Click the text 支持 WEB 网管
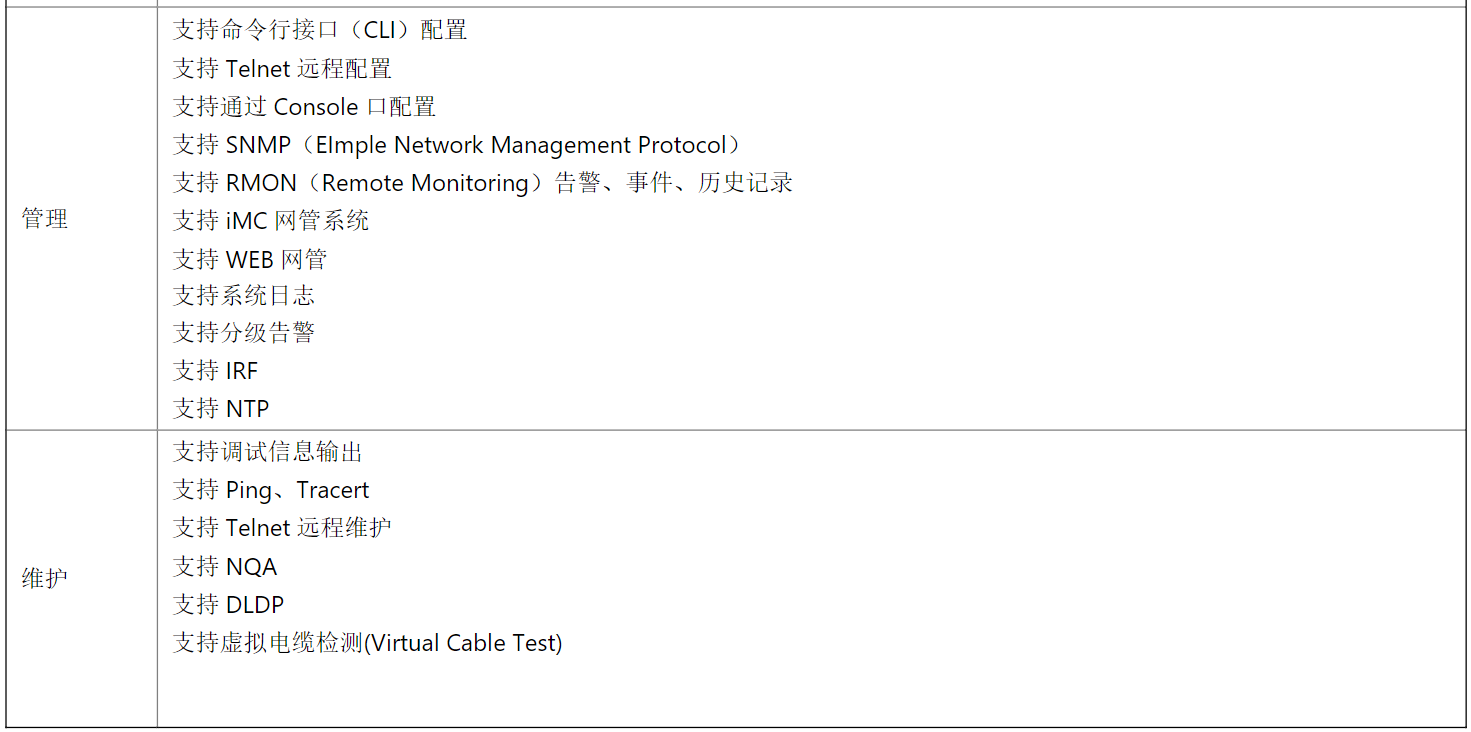 (250, 259)
